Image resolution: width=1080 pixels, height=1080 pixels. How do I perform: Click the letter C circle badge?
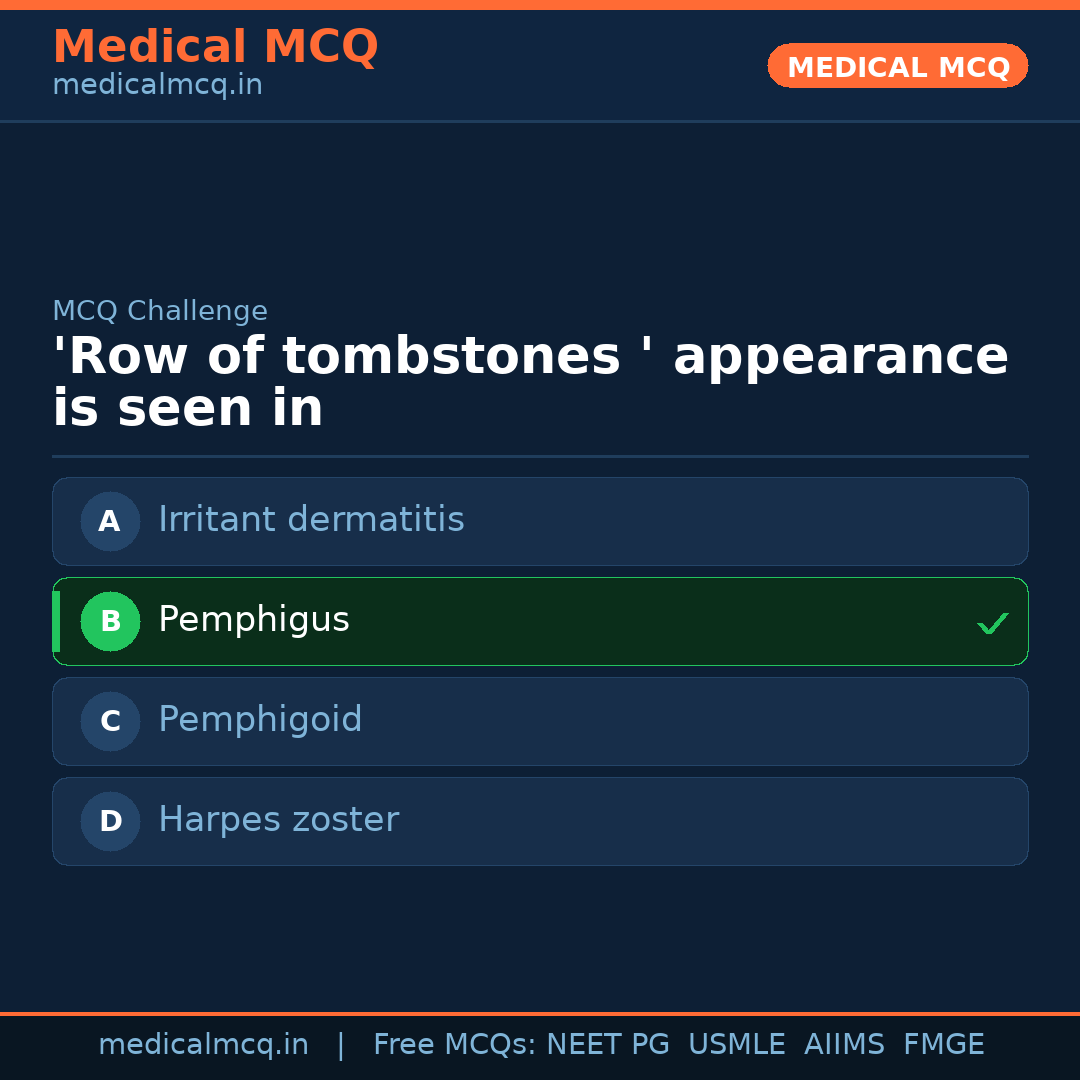(110, 721)
